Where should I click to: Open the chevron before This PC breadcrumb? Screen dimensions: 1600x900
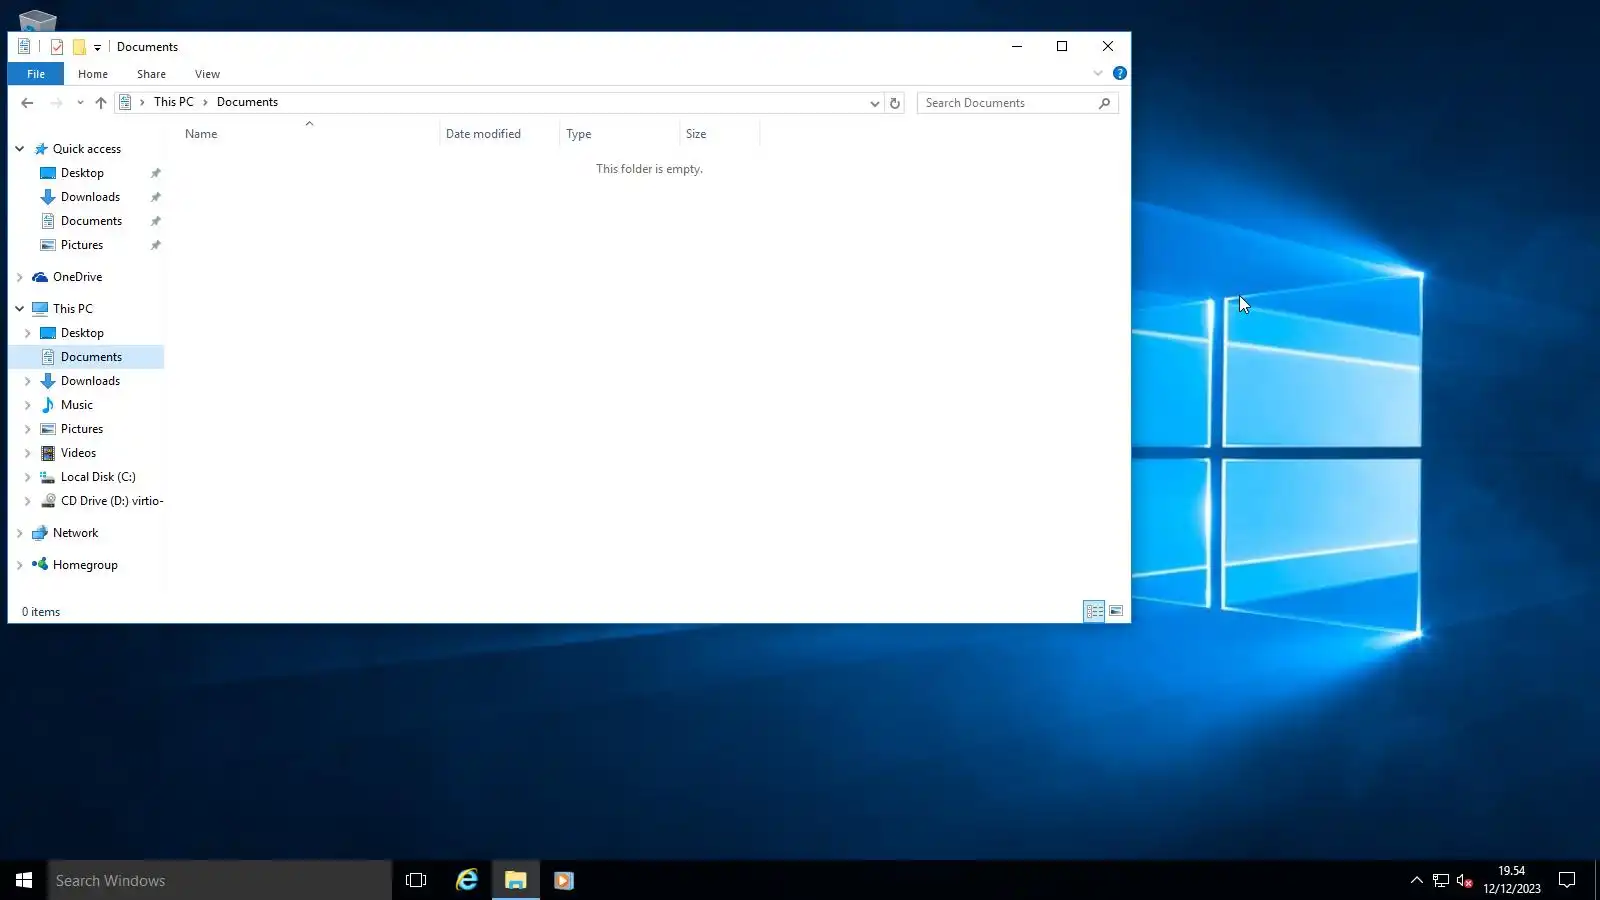[142, 102]
